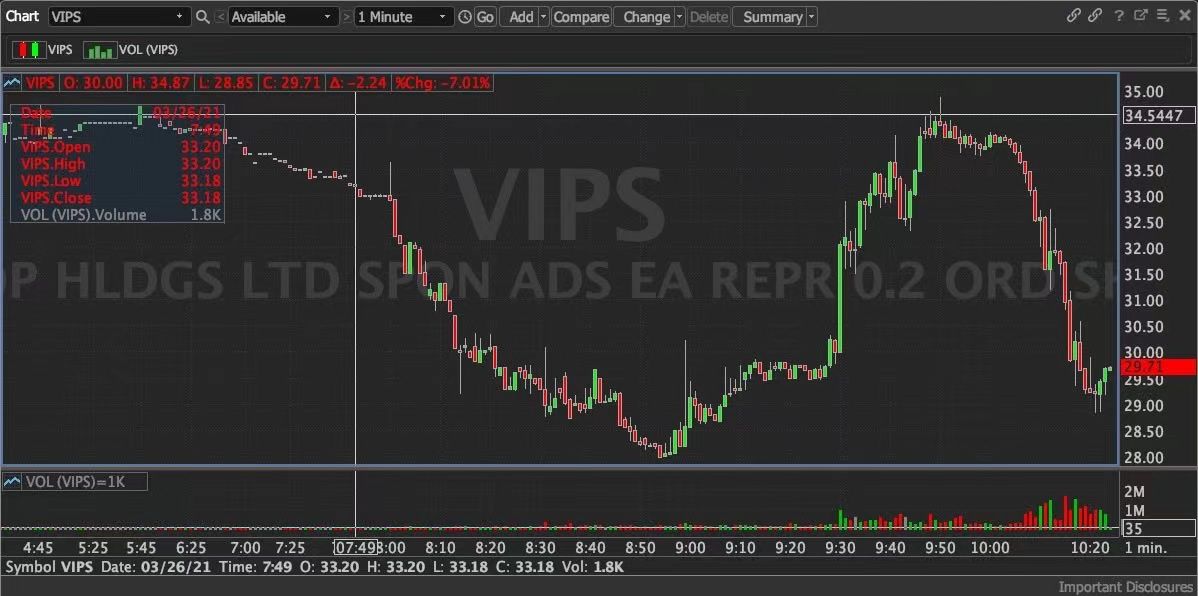Click the 32.00 price axis label
This screenshot has width=1198, height=596.
pyautogui.click(x=1144, y=249)
